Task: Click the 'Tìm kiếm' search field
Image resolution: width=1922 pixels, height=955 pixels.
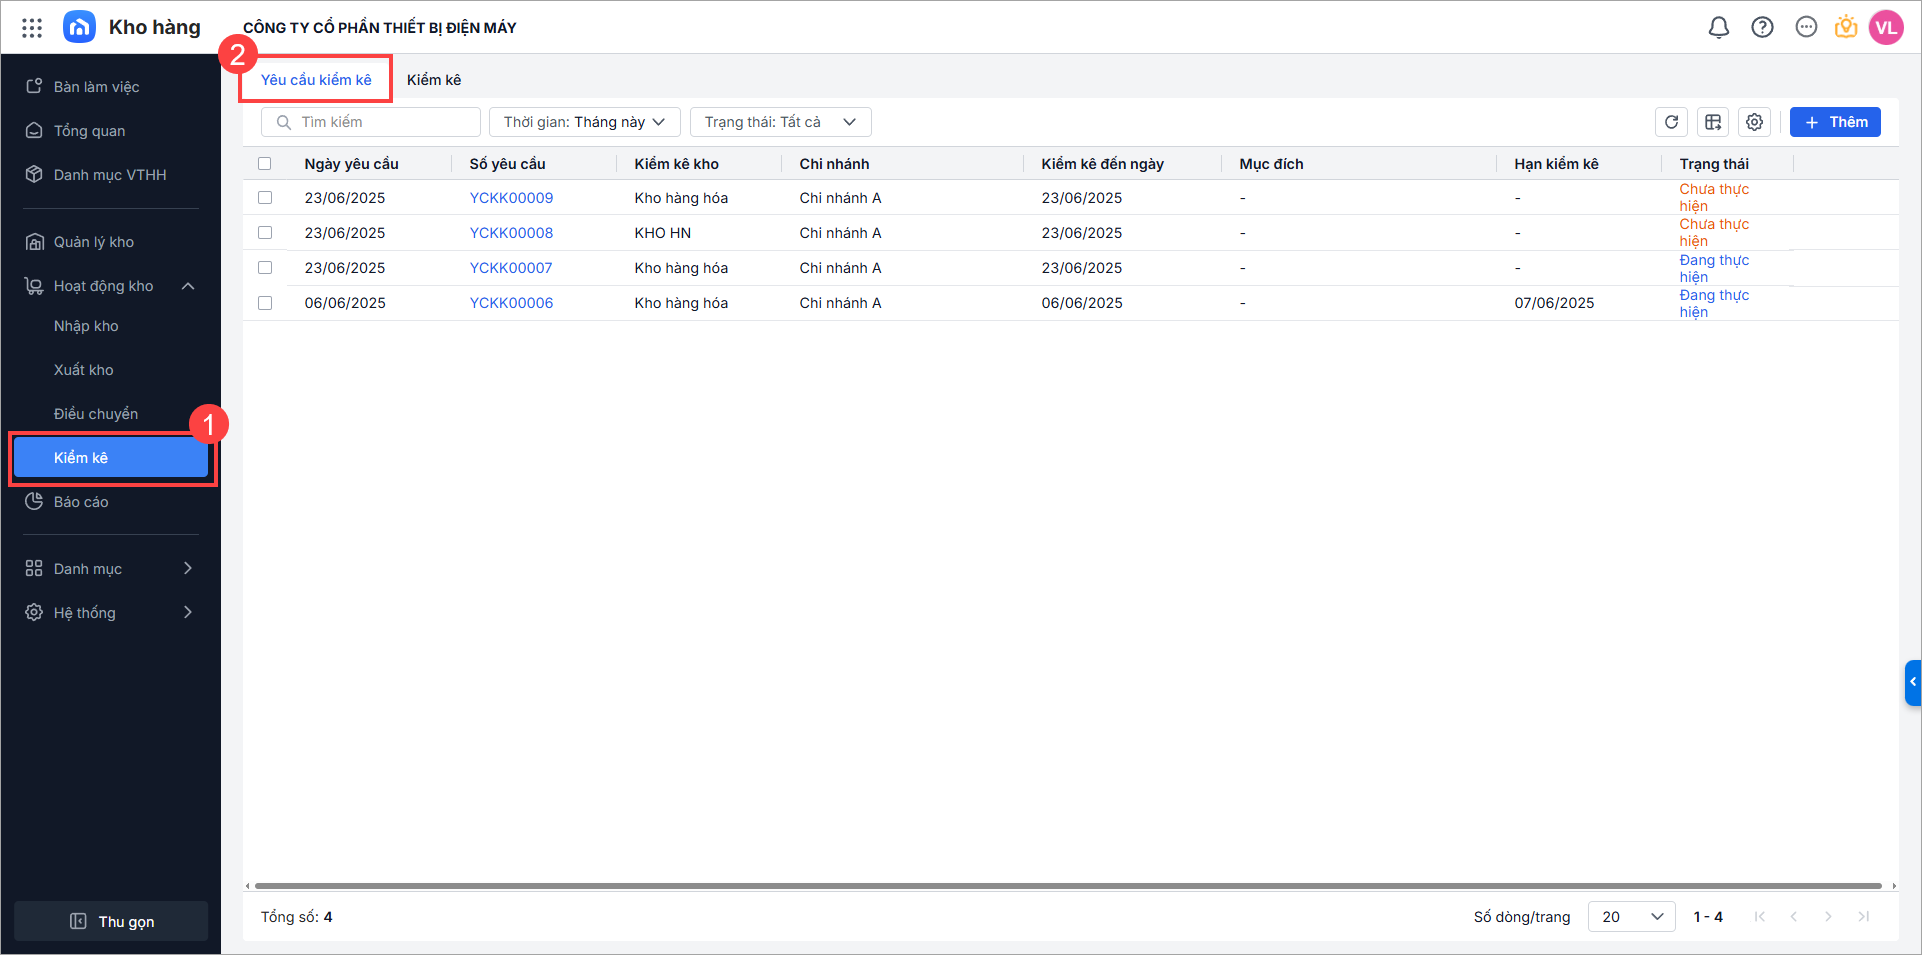Action: (x=371, y=122)
